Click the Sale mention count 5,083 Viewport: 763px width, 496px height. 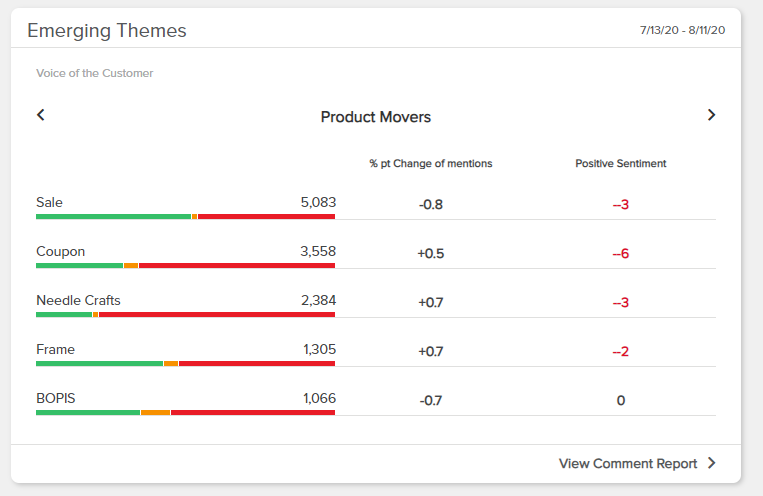tap(318, 202)
